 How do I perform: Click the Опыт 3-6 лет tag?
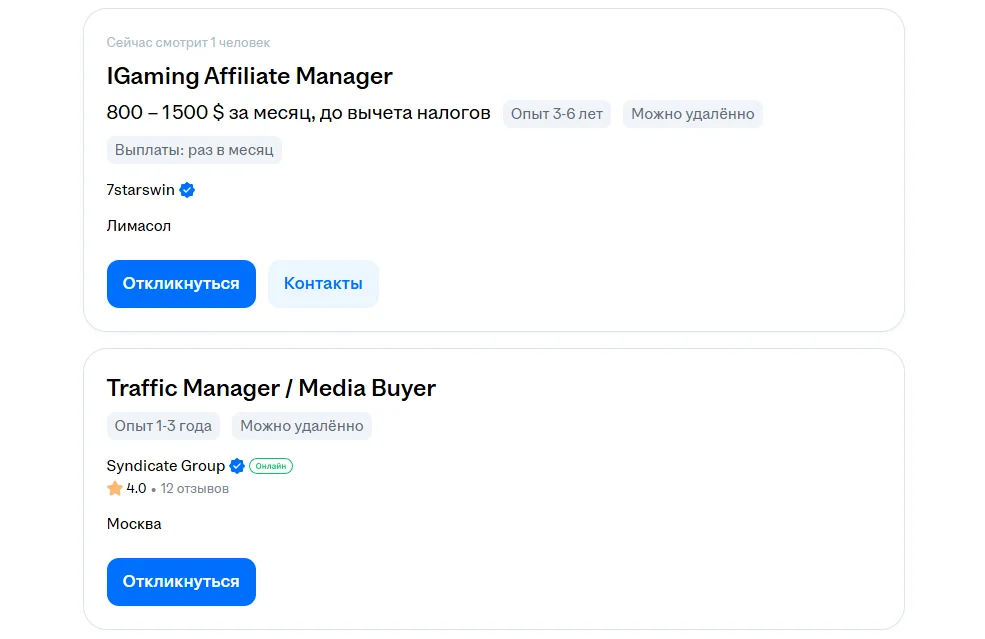(x=556, y=114)
